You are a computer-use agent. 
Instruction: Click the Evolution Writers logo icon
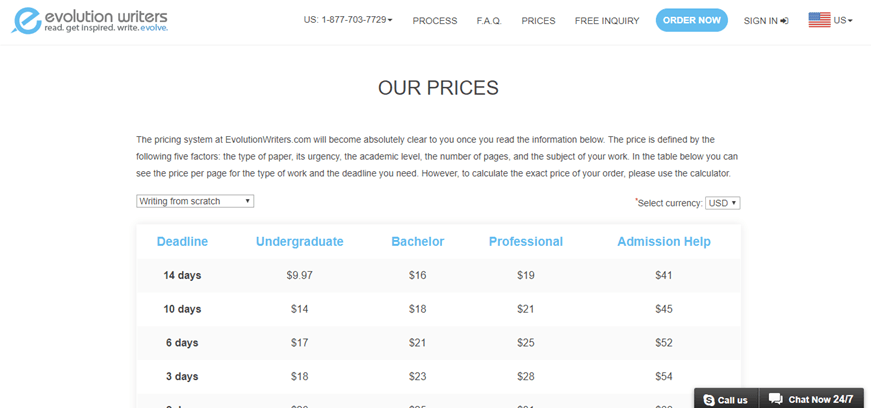26,21
